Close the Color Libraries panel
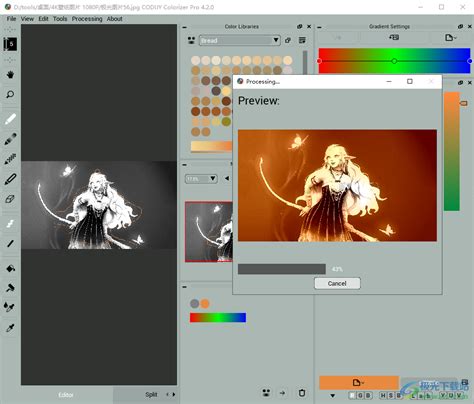The height and width of the screenshot is (404, 474). [x=309, y=26]
